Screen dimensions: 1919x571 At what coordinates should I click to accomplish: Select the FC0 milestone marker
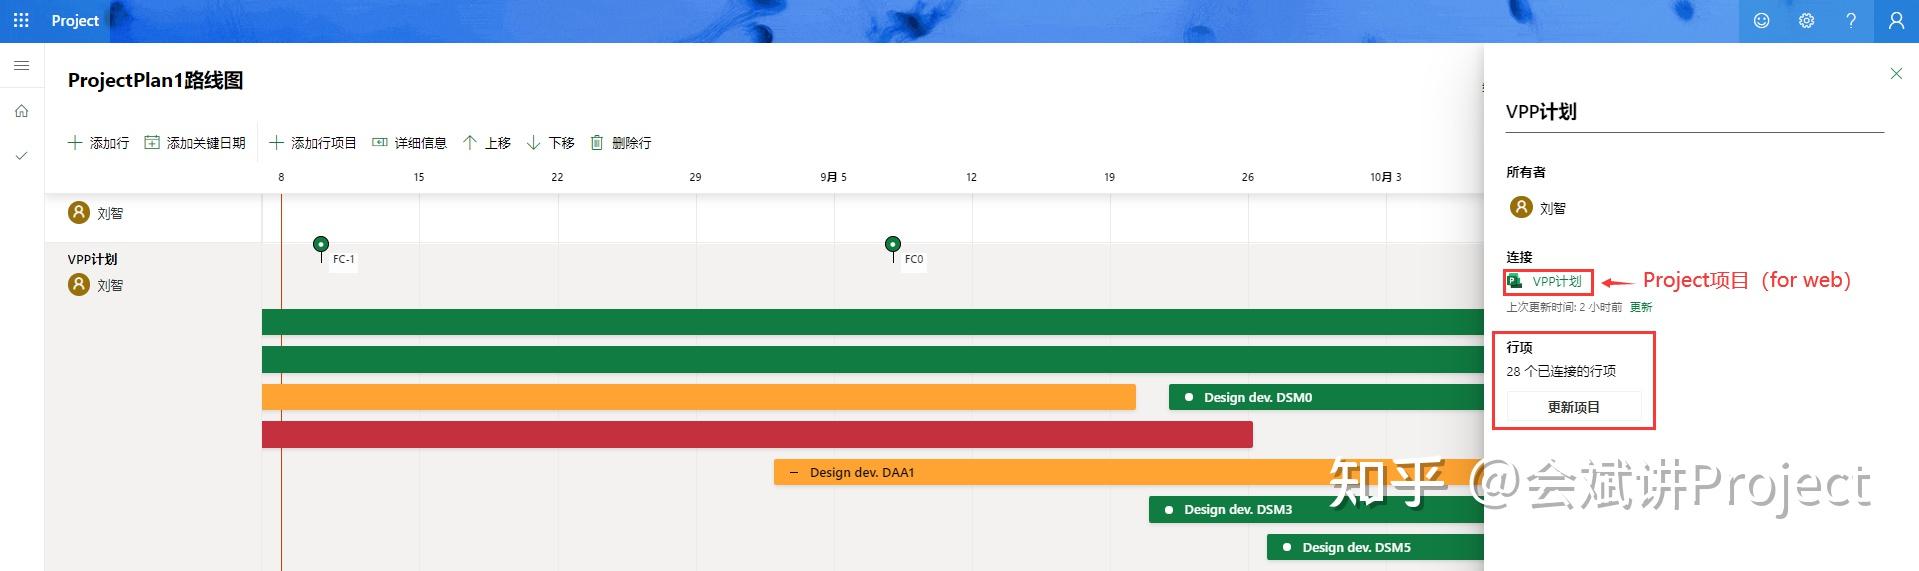tap(893, 245)
